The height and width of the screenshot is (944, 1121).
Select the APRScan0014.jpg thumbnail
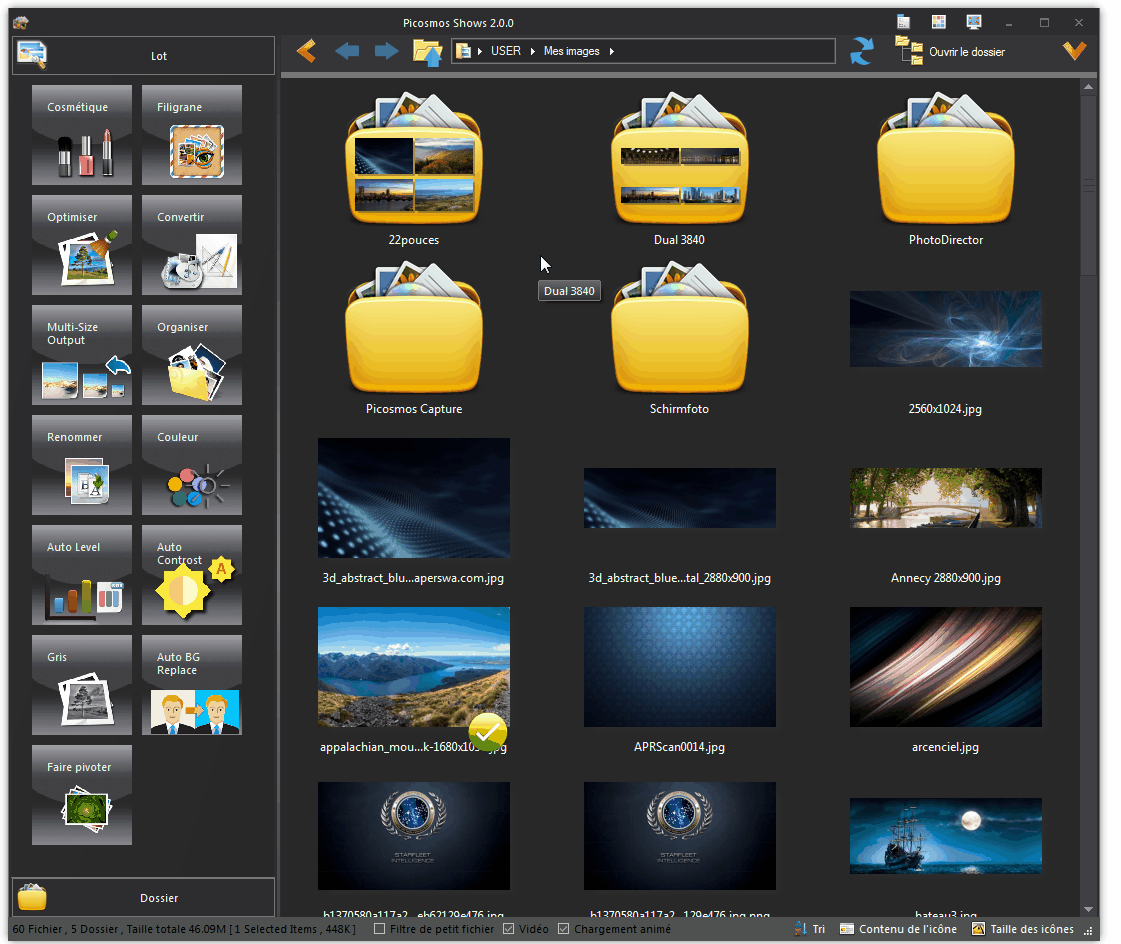(679, 667)
